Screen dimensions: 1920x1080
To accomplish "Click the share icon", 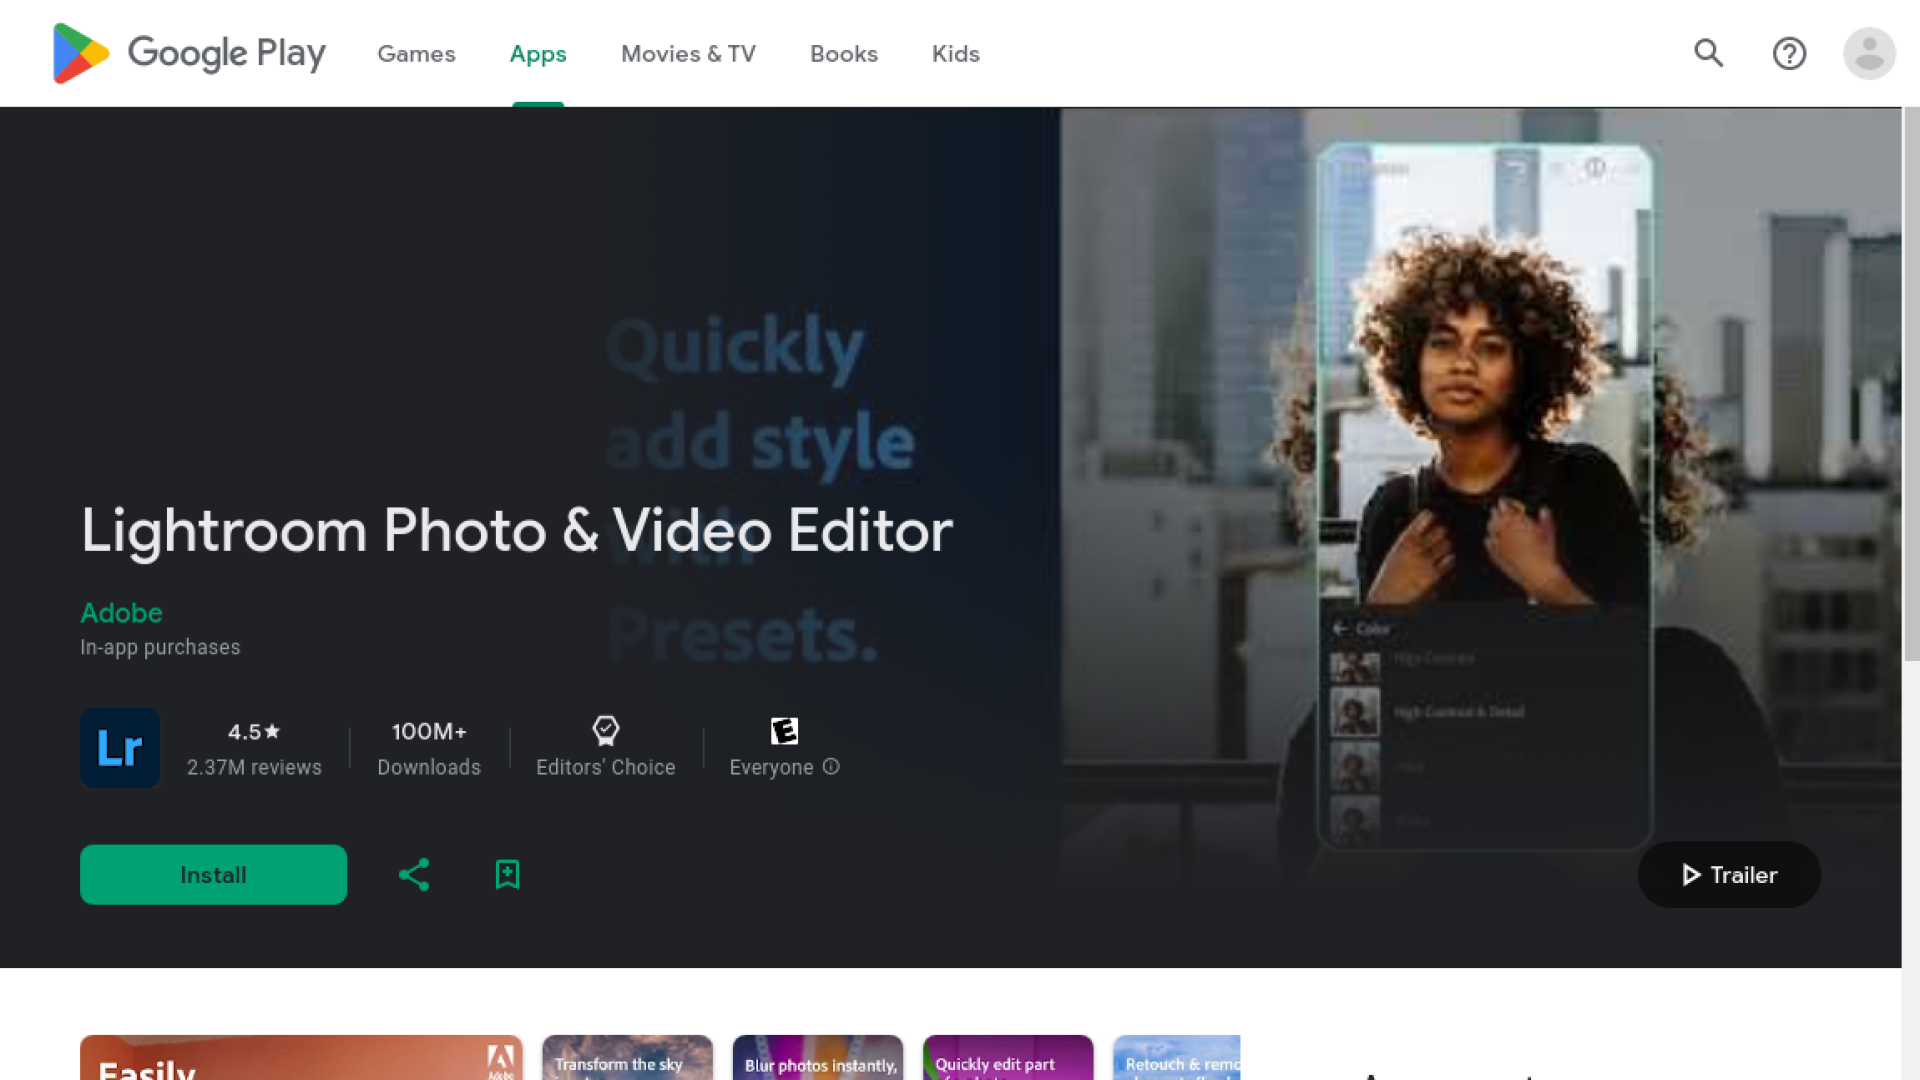I will [x=414, y=875].
